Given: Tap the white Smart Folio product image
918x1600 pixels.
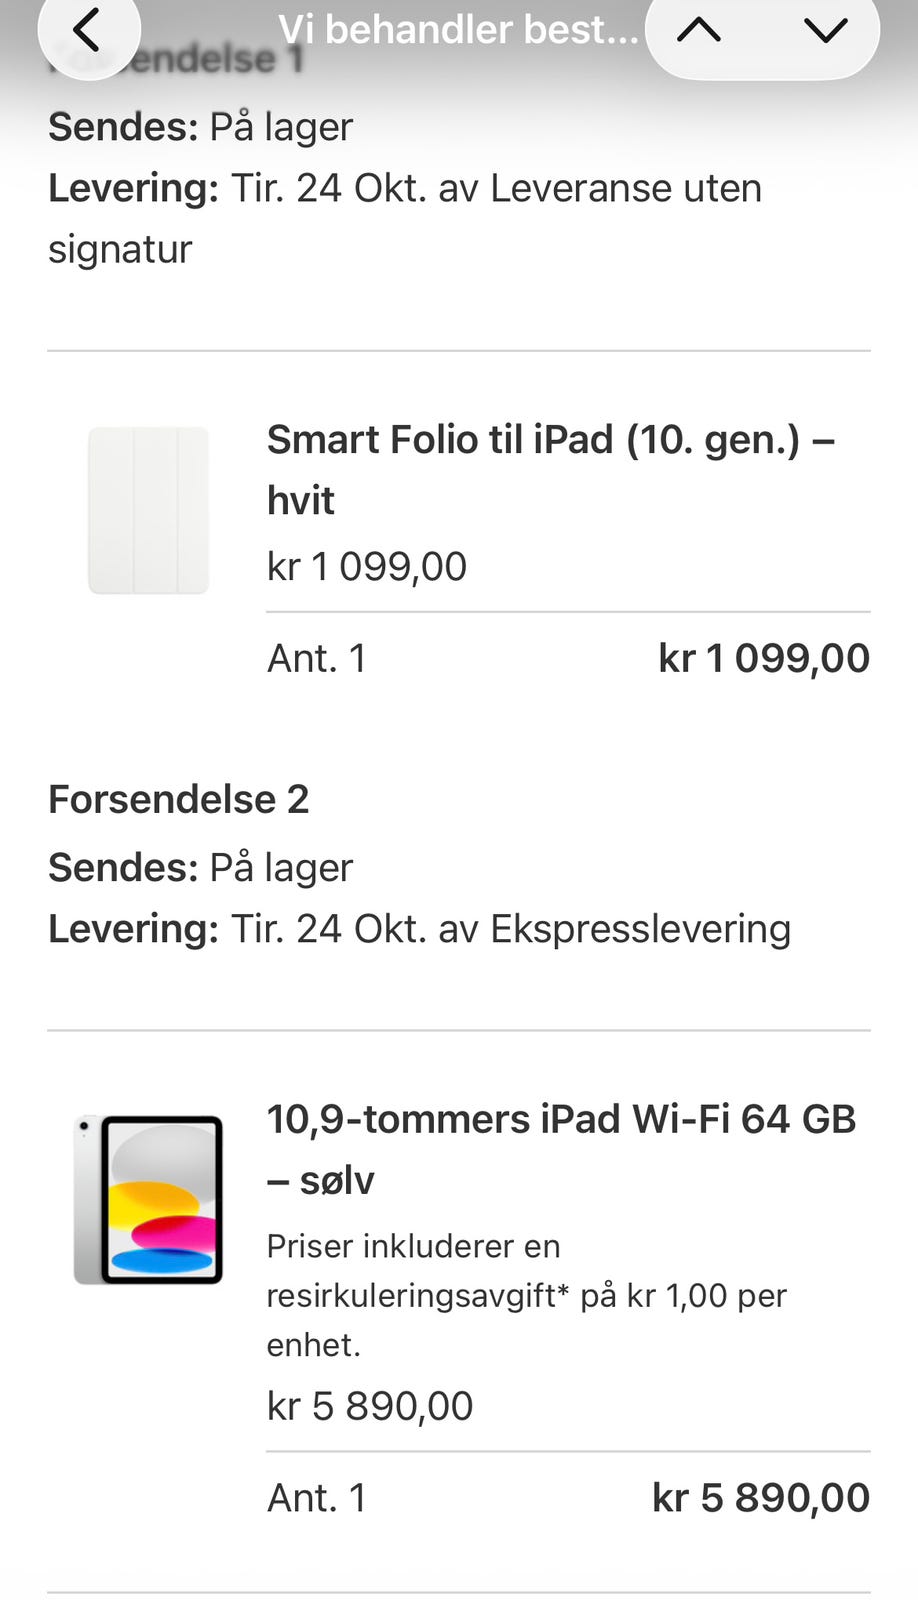Looking at the screenshot, I should click(x=148, y=510).
